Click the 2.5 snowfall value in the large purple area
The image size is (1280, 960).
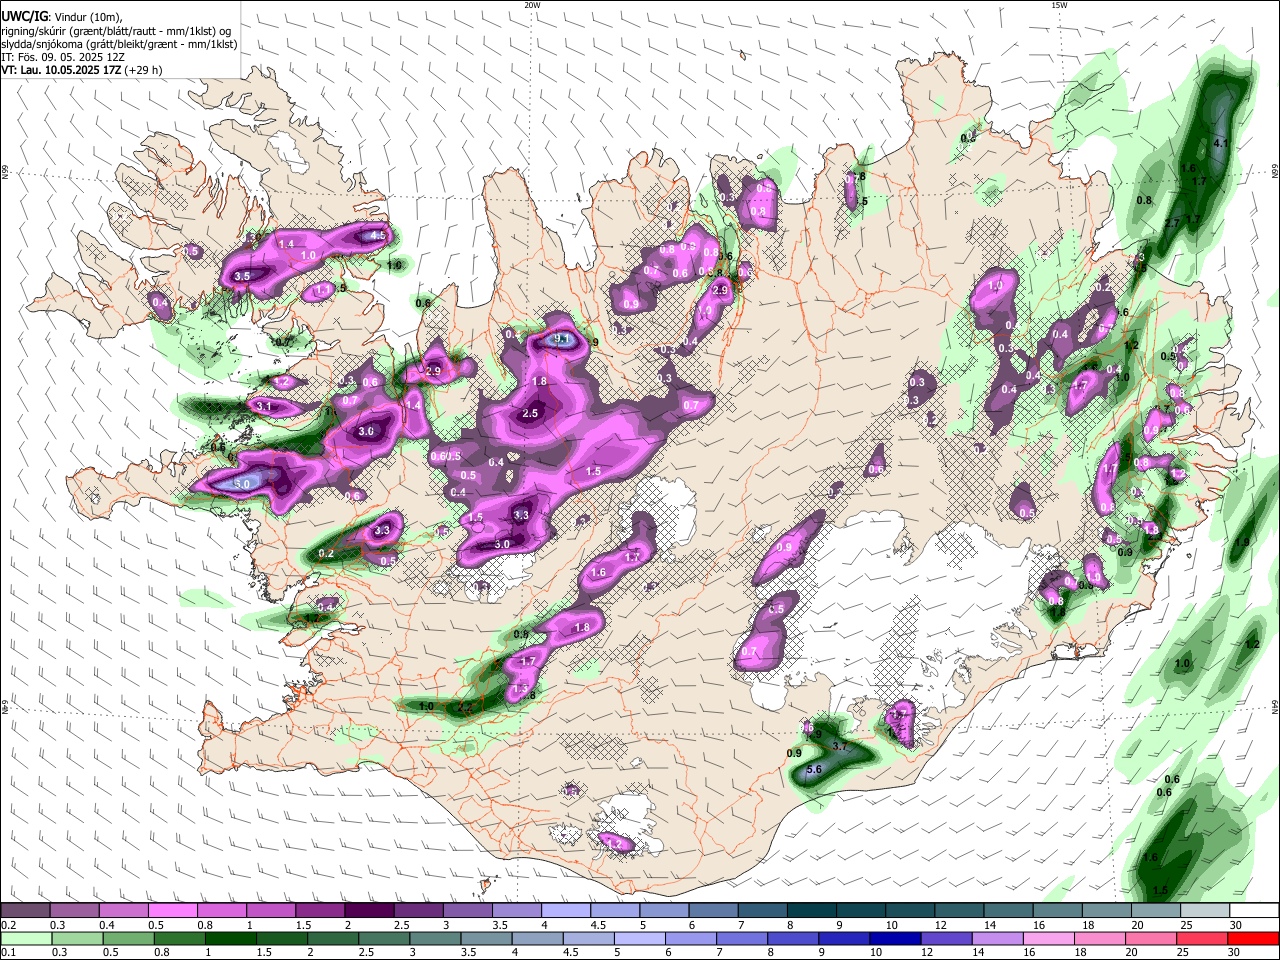click(x=530, y=413)
